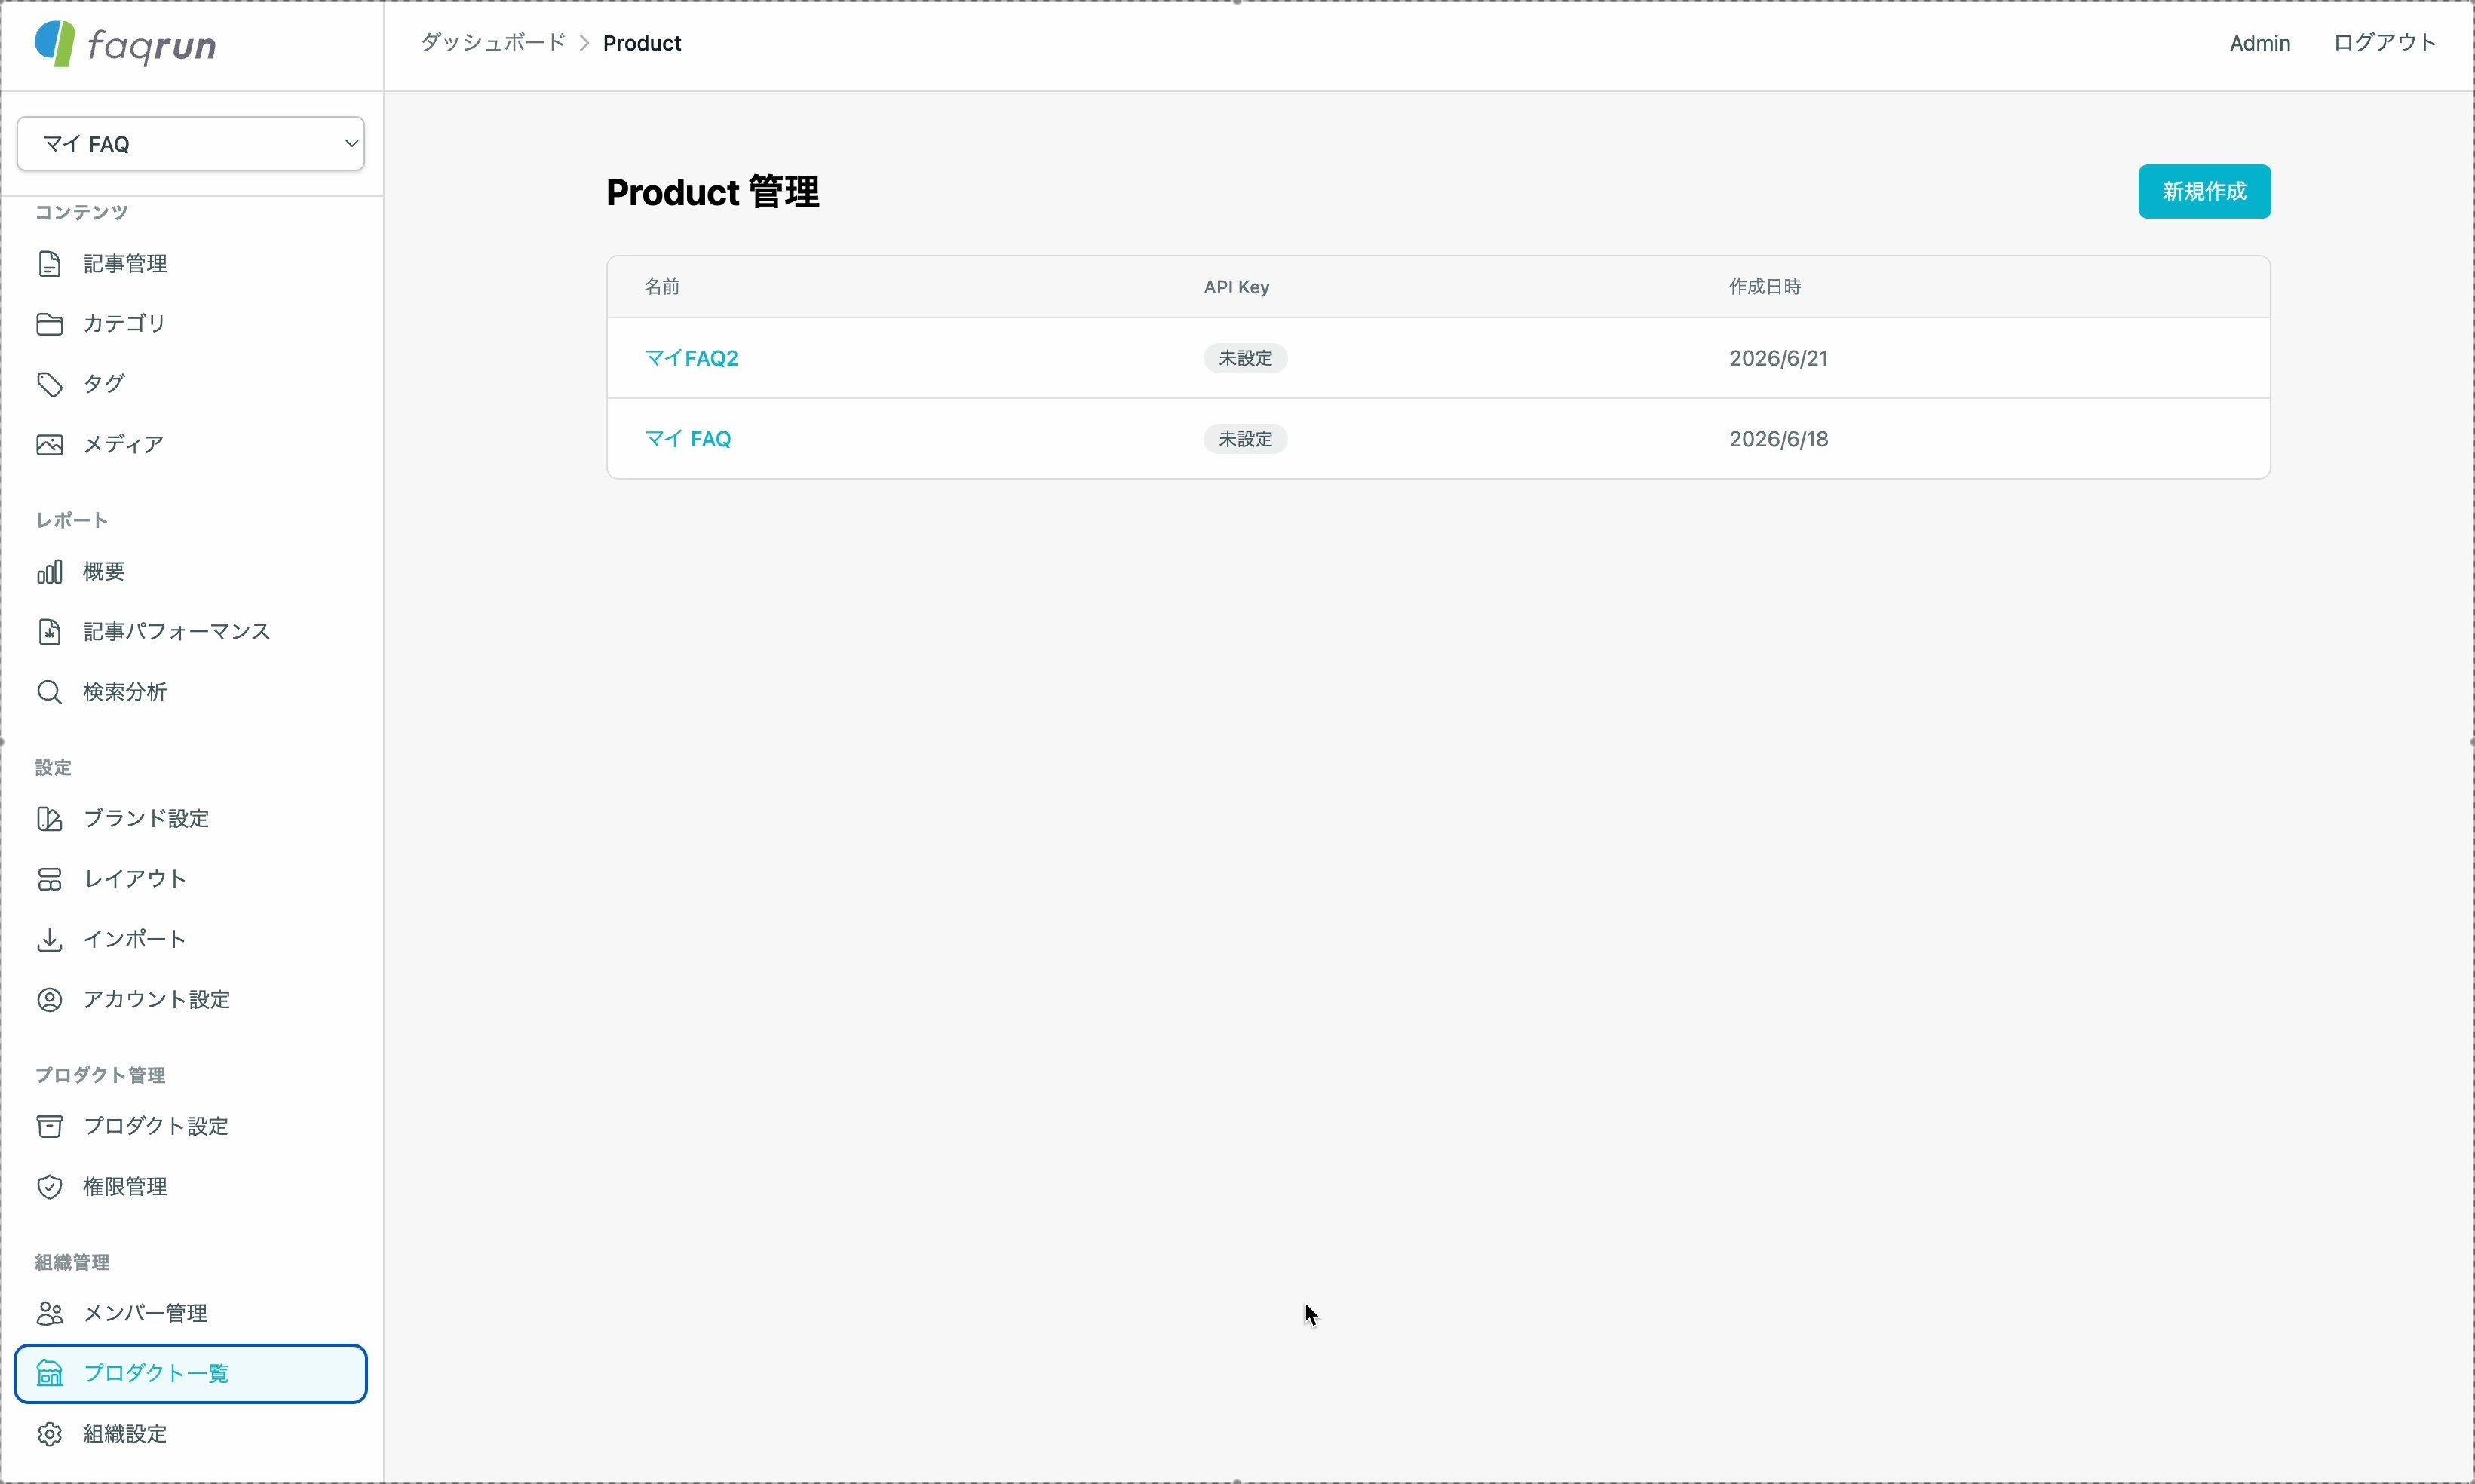The width and height of the screenshot is (2475, 1484).
Task: Click the メンバー管理 people icon
Action: [49, 1313]
